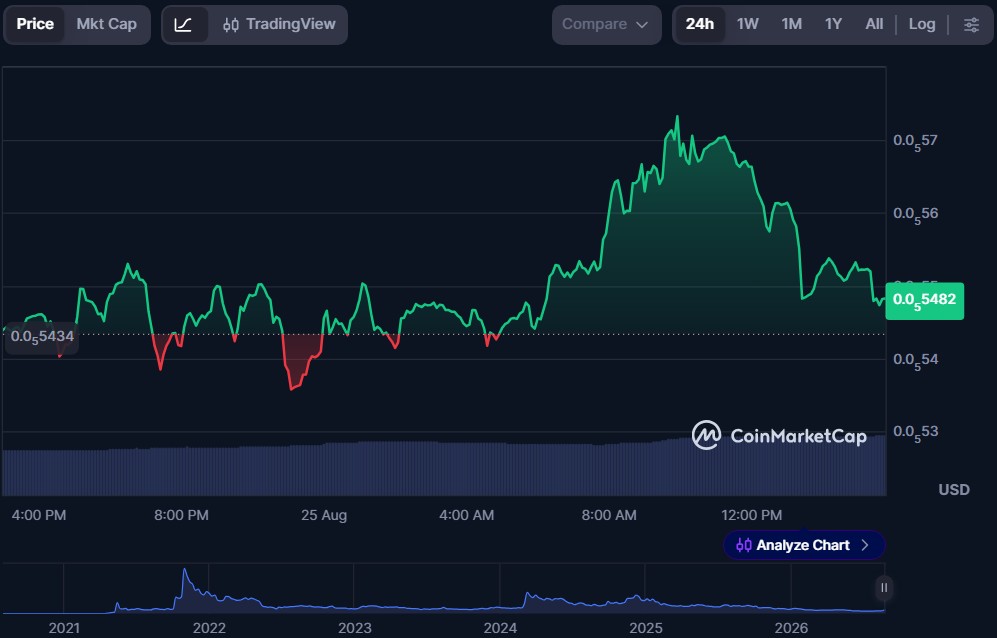The width and height of the screenshot is (997, 638).
Task: Select the All time range
Action: click(x=874, y=25)
